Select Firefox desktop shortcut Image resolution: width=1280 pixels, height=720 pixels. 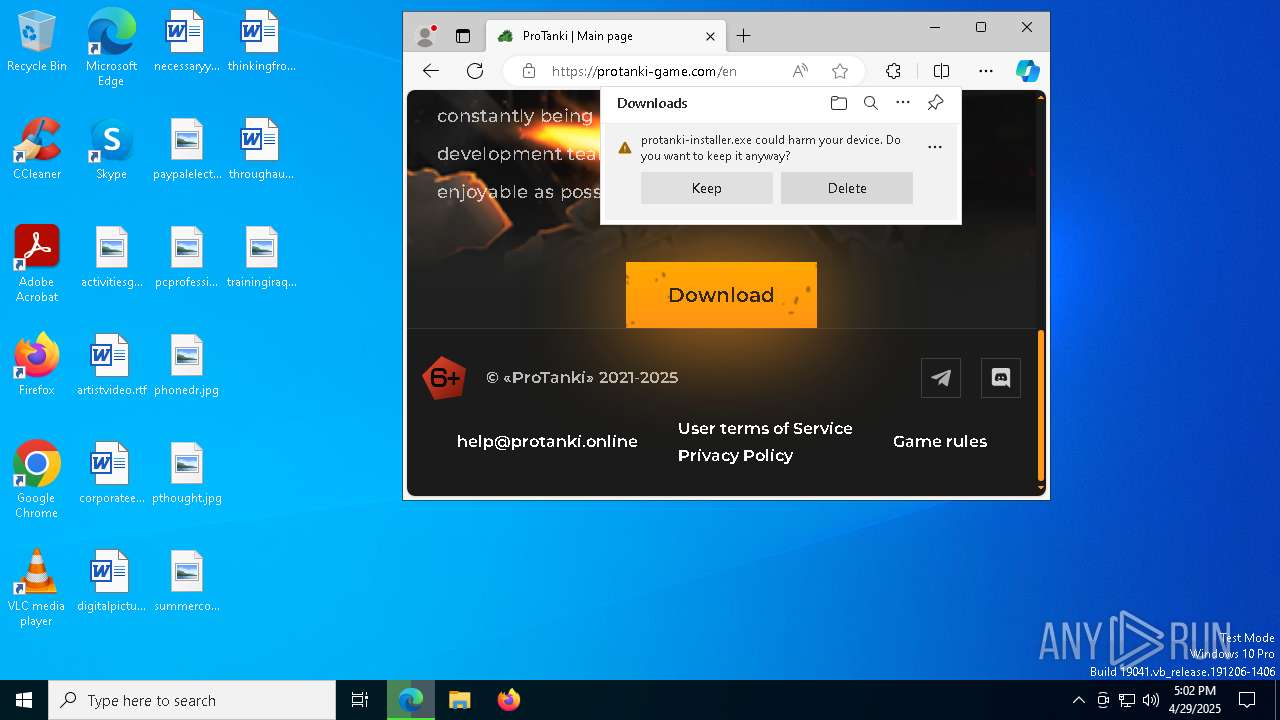click(37, 365)
